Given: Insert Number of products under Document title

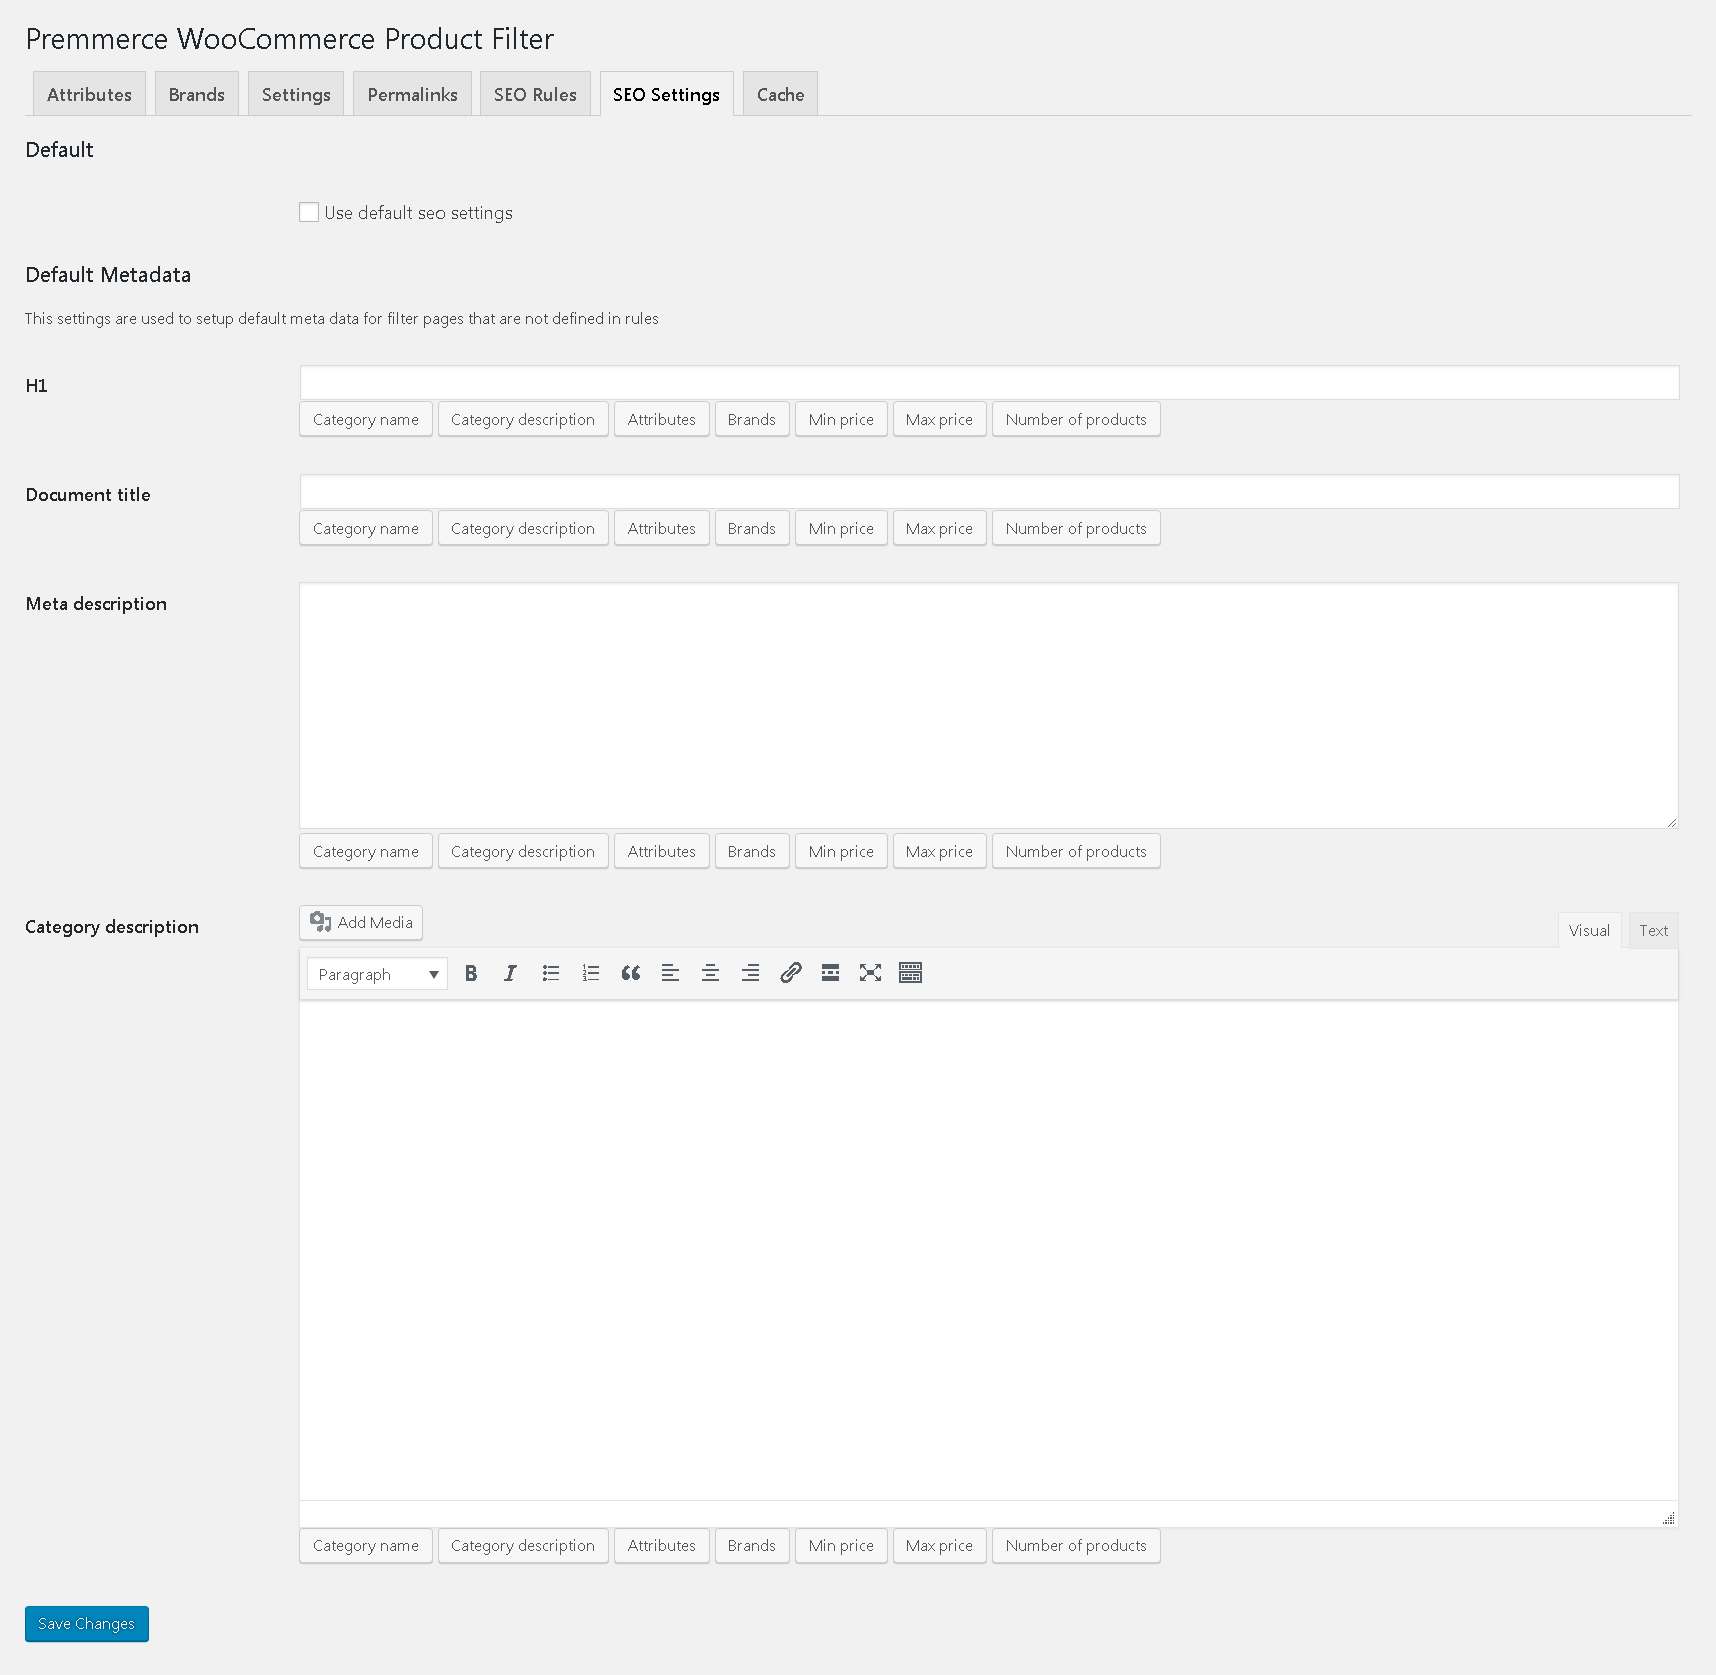Looking at the screenshot, I should click(x=1076, y=528).
